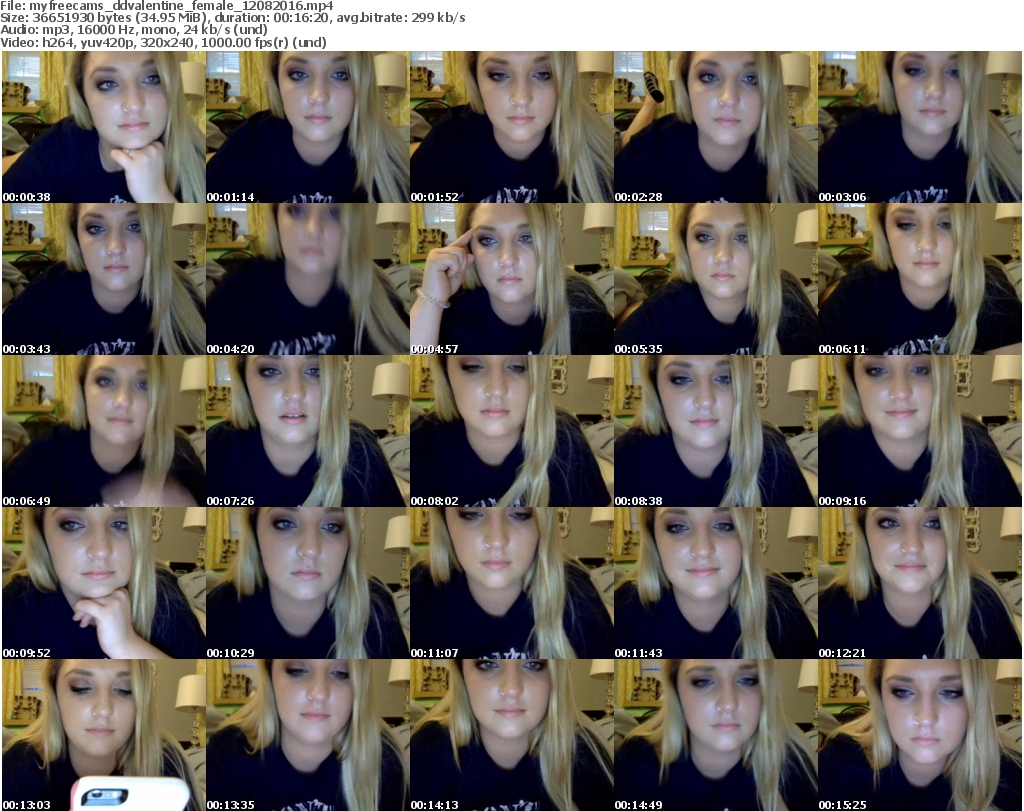Click the Video h264 info line
The height and width of the screenshot is (811, 1024).
click(x=163, y=42)
